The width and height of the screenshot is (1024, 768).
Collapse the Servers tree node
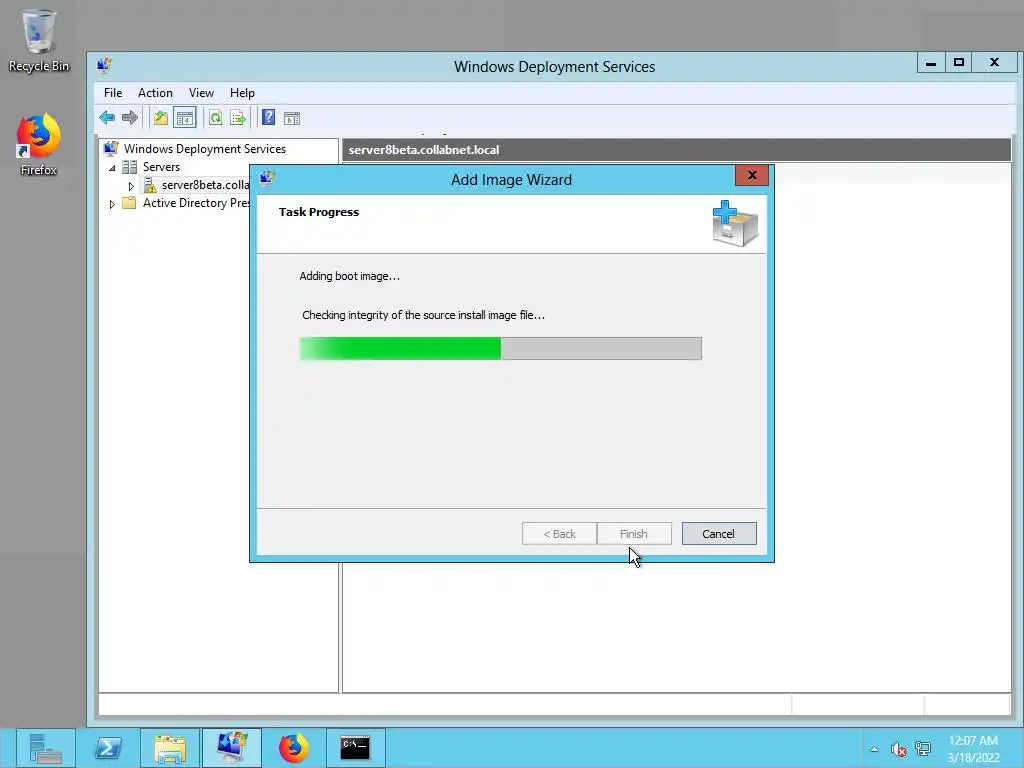tap(112, 168)
